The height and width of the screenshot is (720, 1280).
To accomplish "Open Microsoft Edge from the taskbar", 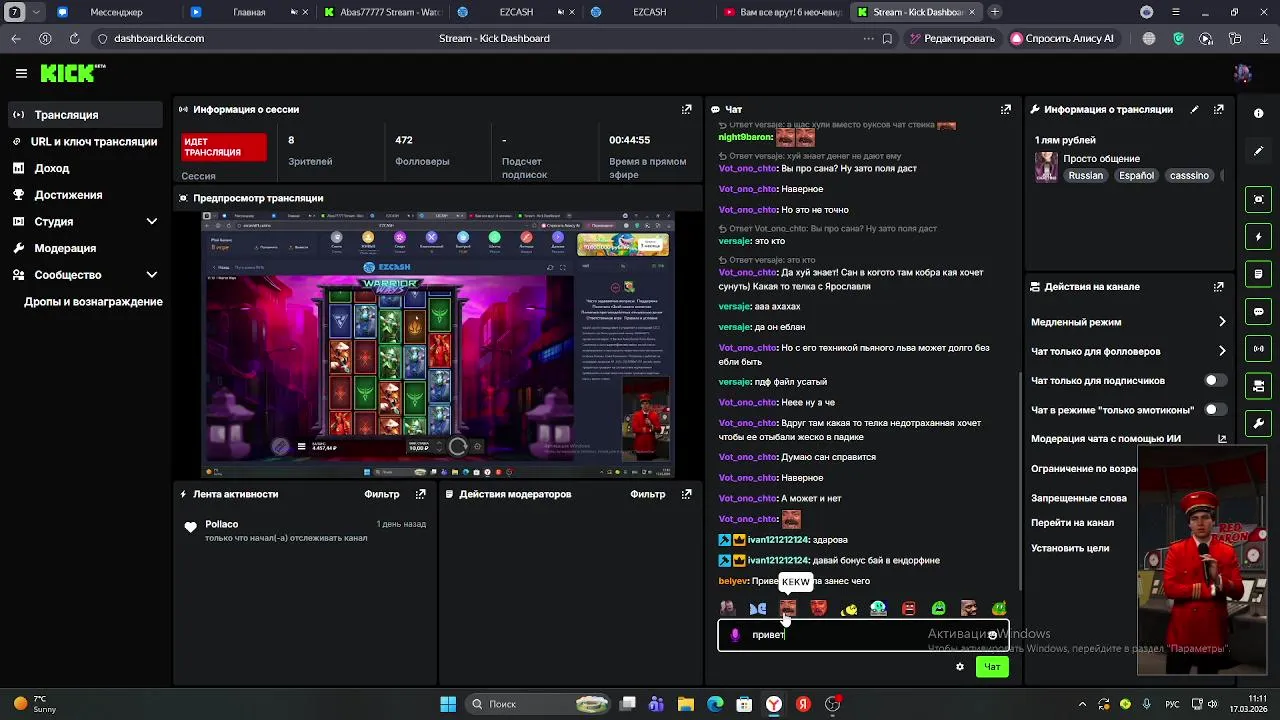I will coord(715,704).
